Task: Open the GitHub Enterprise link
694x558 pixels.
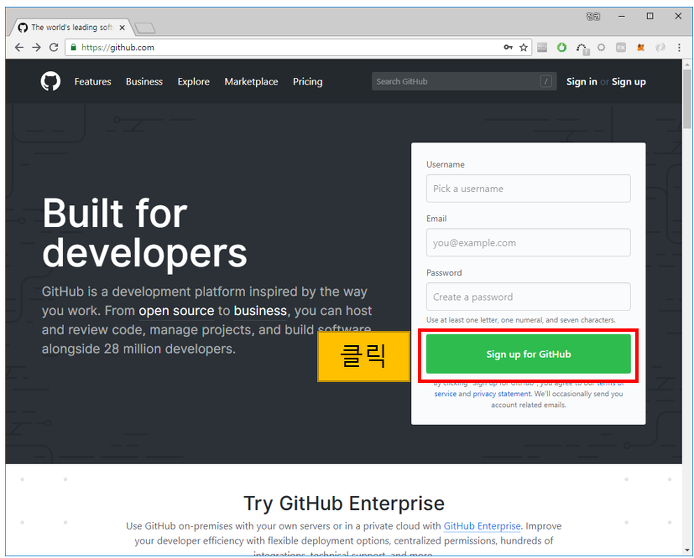Action: [482, 526]
